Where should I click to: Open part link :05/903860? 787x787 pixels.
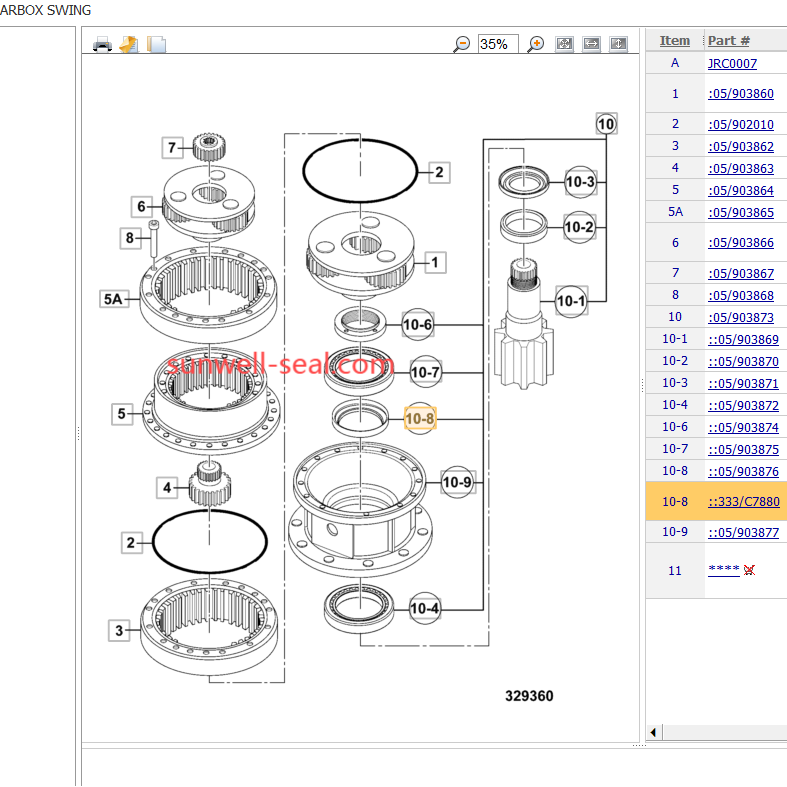(740, 94)
